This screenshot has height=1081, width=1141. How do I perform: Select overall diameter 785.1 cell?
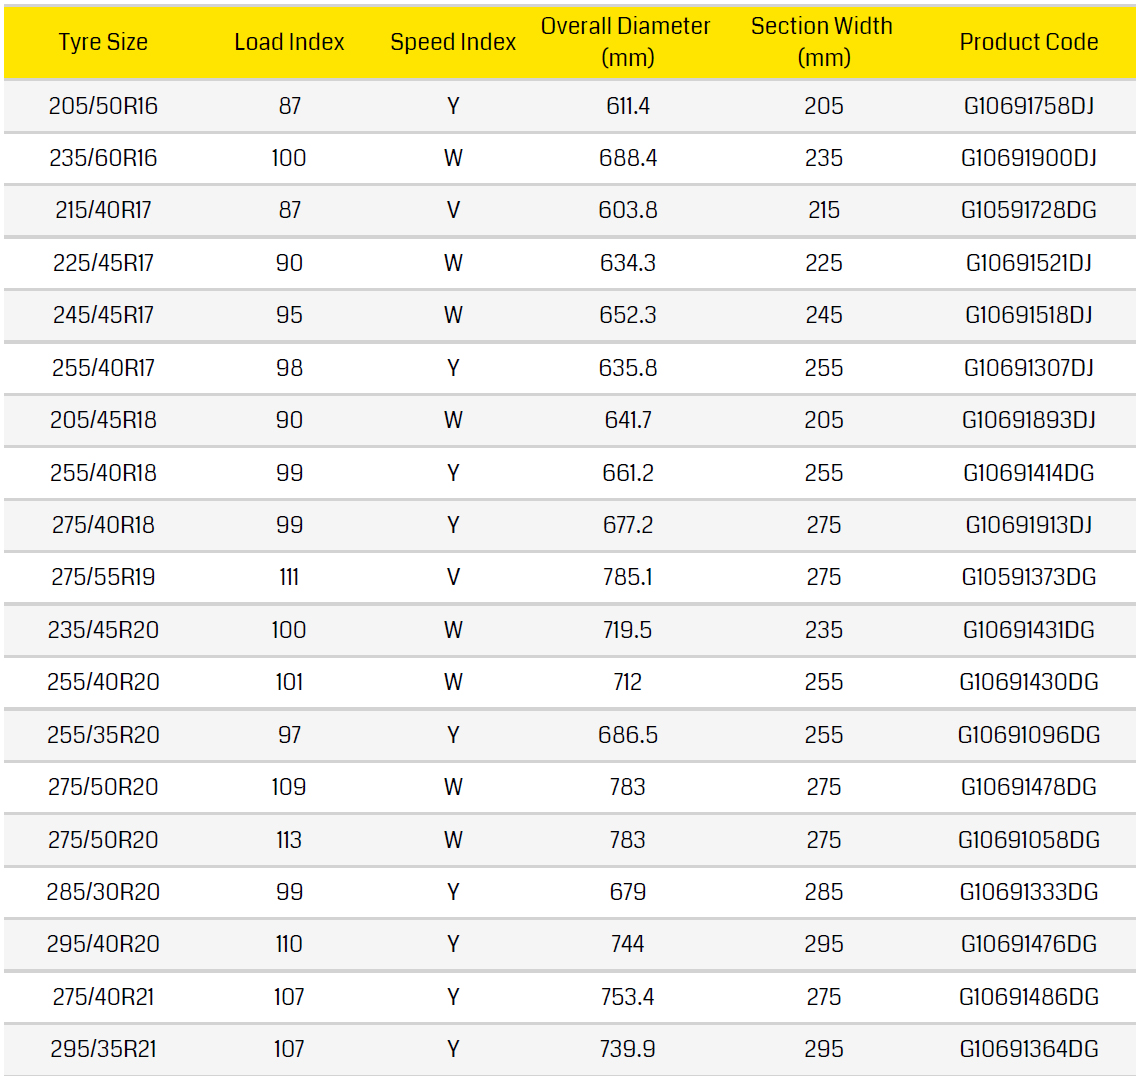628,577
